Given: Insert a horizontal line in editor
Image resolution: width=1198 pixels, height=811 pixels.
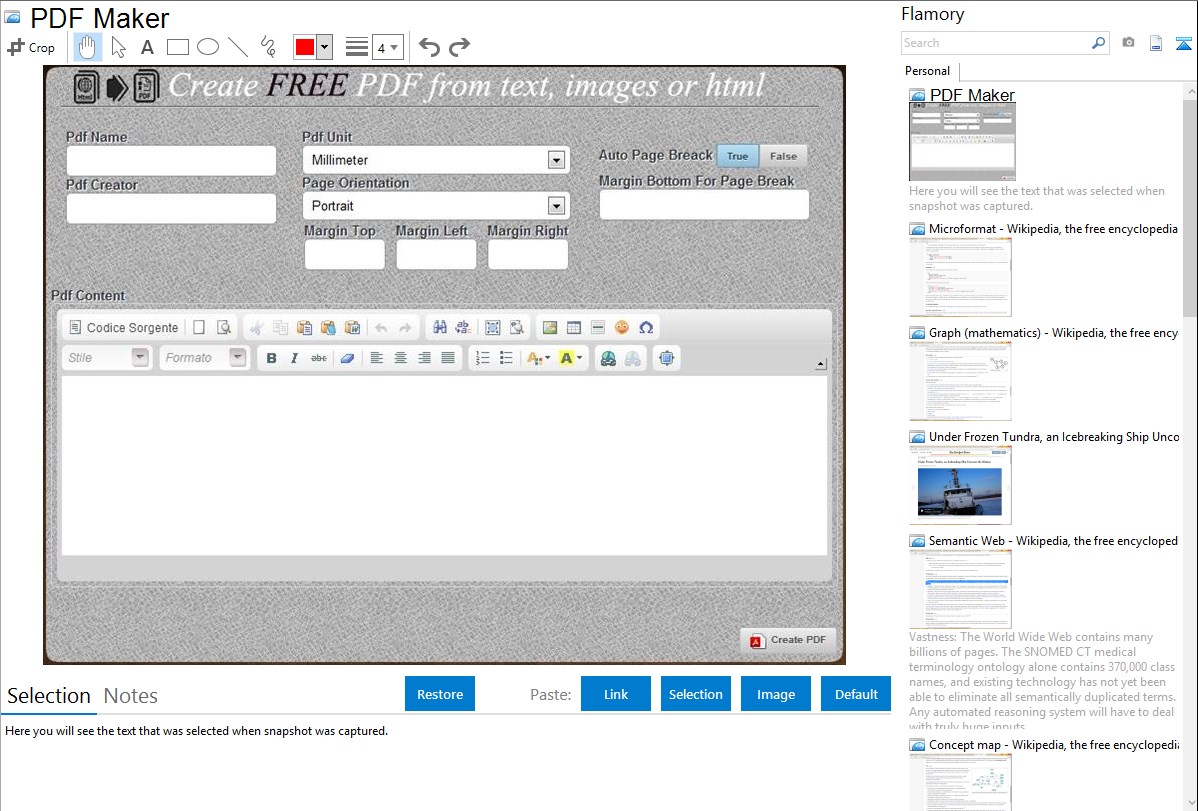Looking at the screenshot, I should click(597, 327).
